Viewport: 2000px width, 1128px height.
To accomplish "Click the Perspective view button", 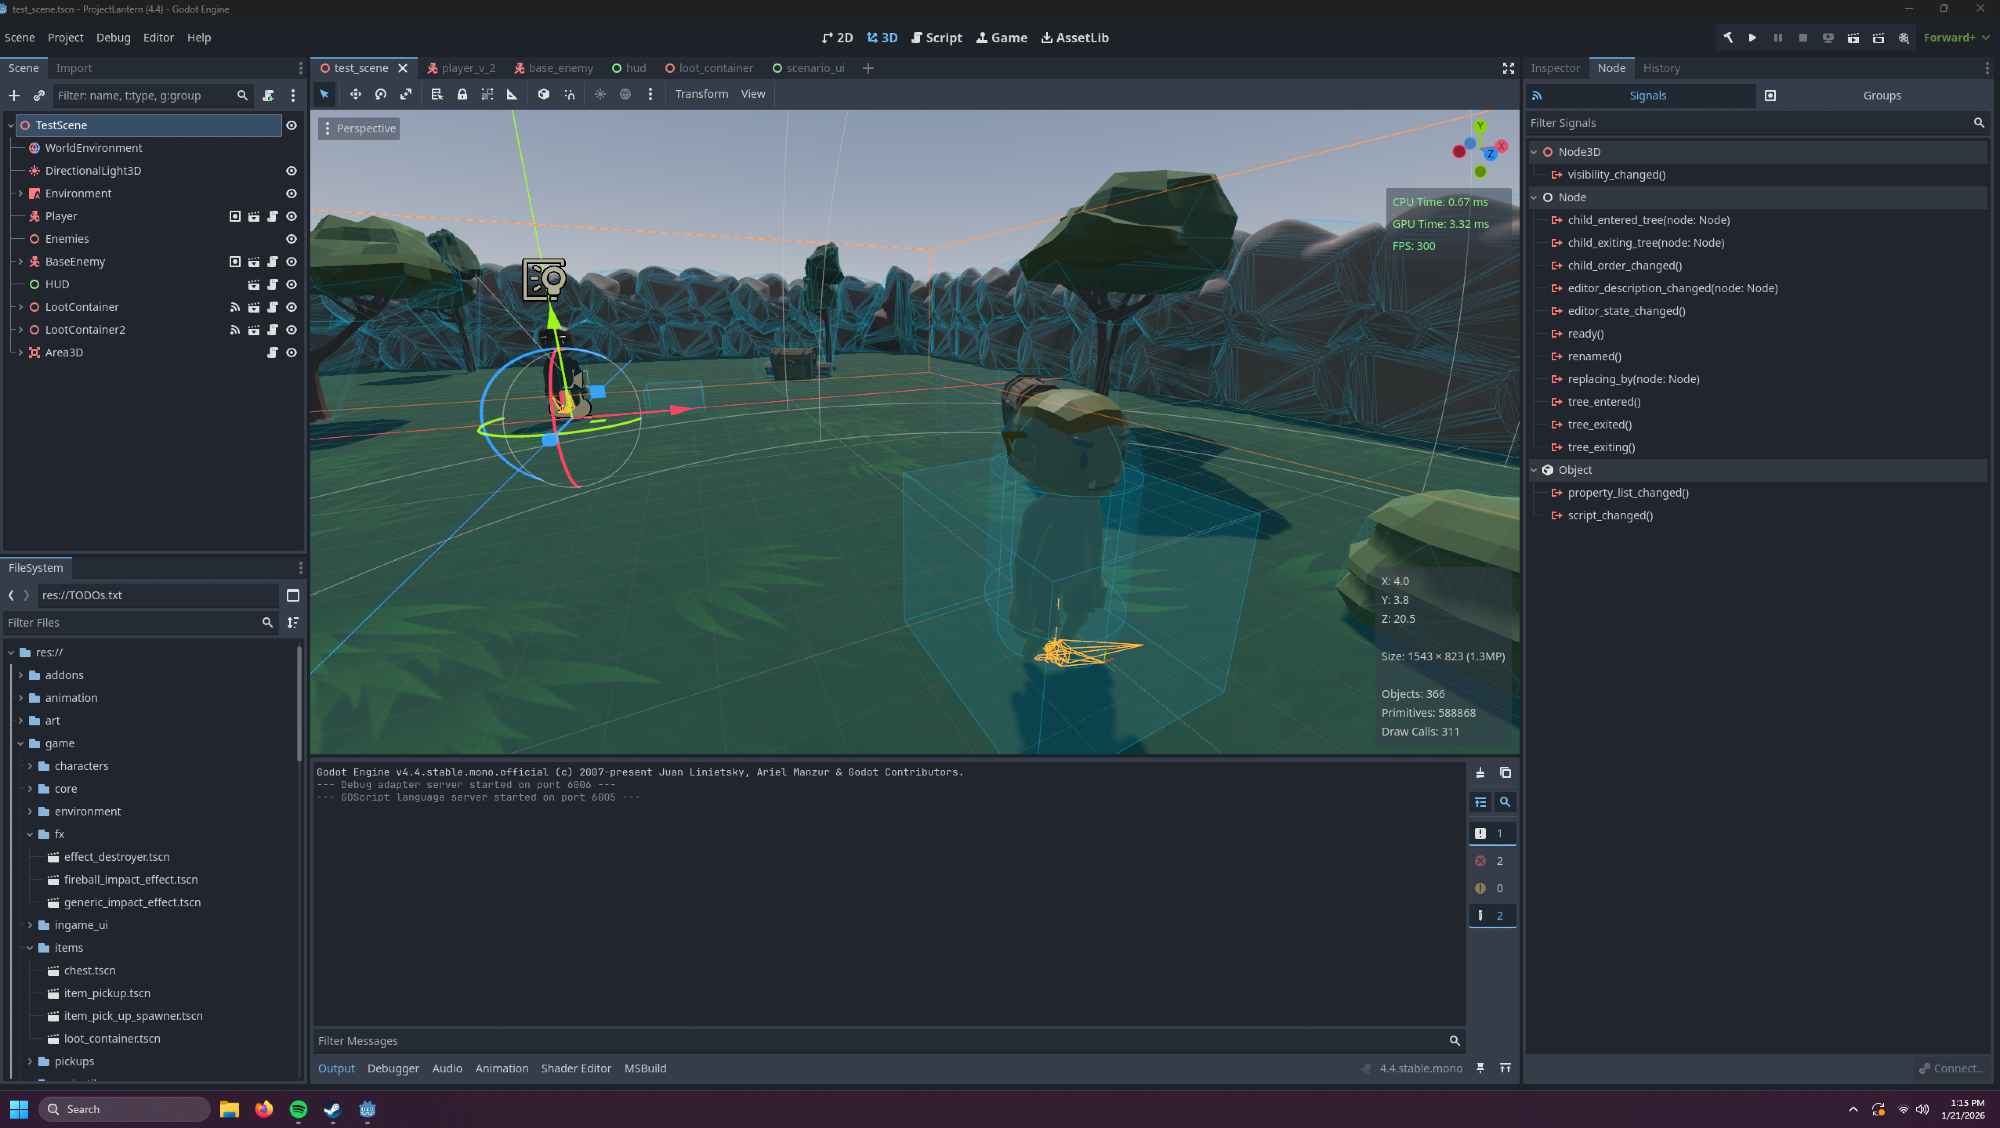I will click(360, 129).
